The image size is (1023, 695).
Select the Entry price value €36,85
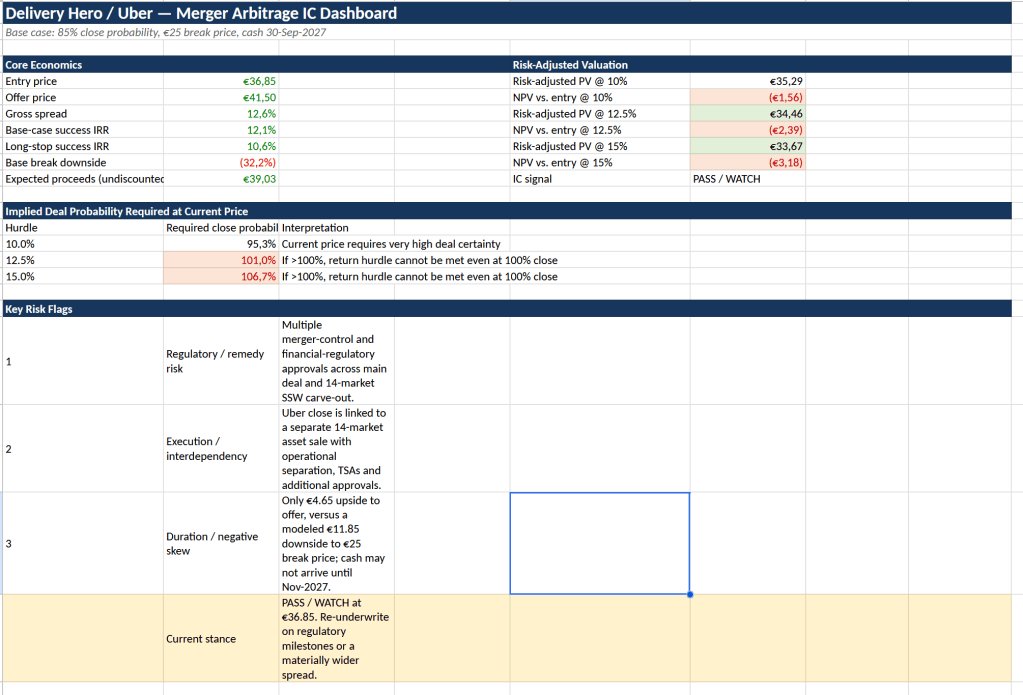(221, 81)
